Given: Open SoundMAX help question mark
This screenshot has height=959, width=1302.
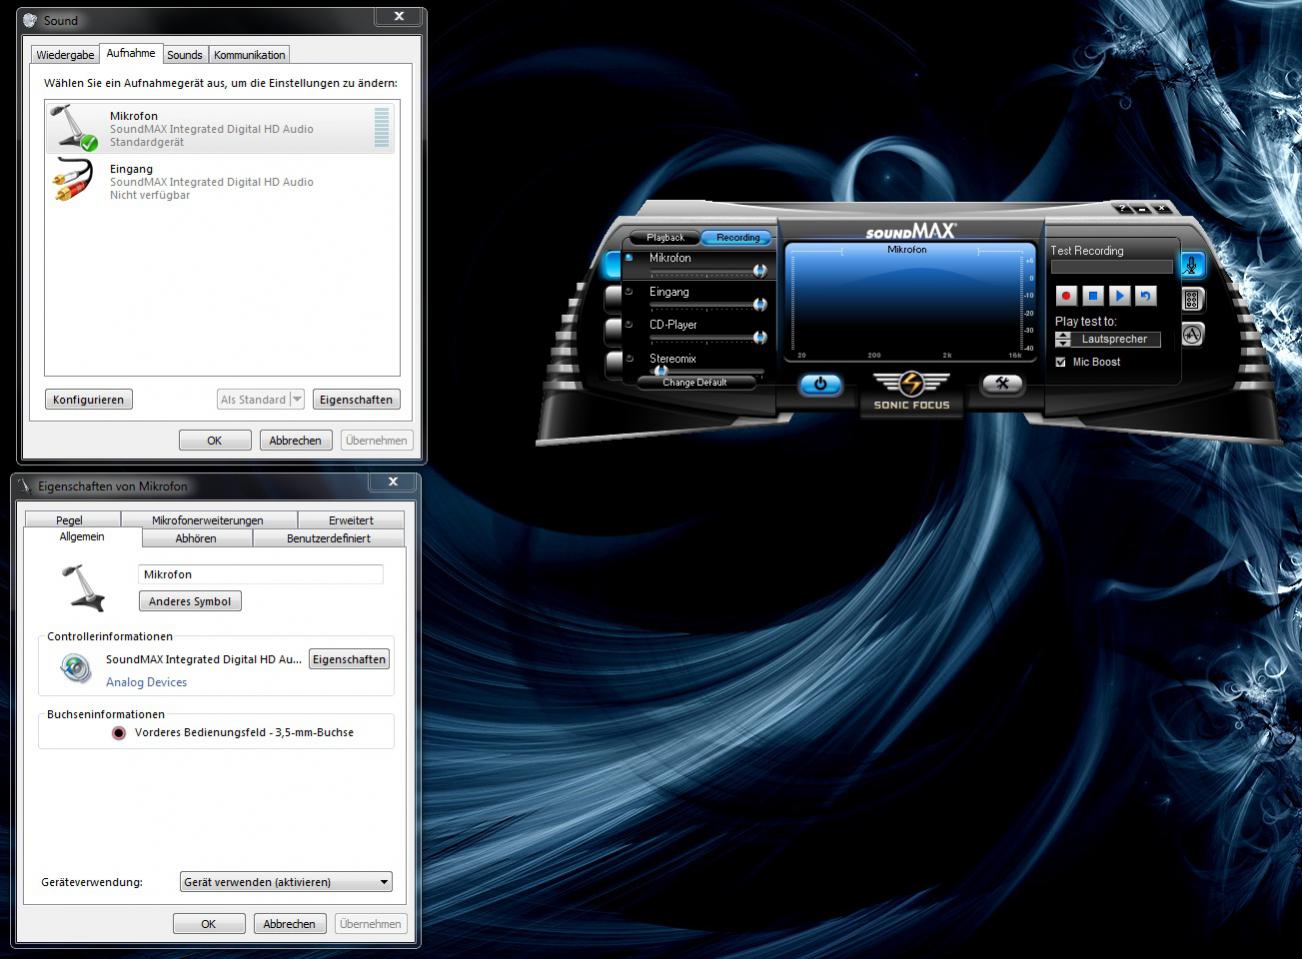Looking at the screenshot, I should [1122, 208].
